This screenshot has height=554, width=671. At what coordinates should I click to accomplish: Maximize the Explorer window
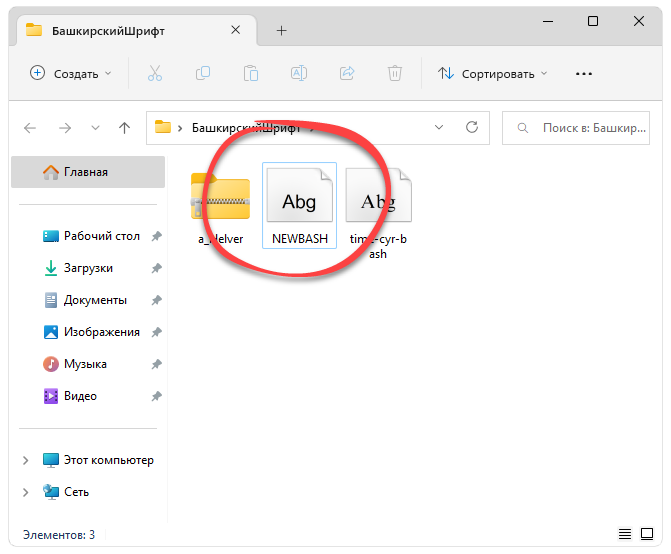(593, 21)
